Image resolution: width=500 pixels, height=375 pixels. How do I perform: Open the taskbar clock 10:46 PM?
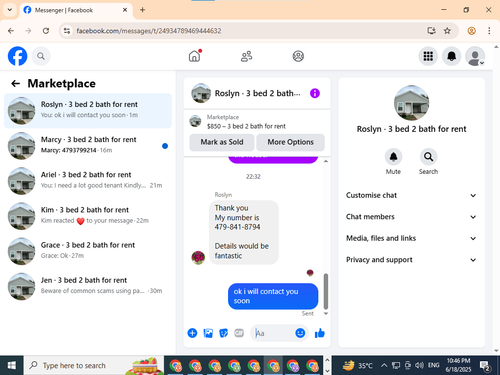(458, 365)
